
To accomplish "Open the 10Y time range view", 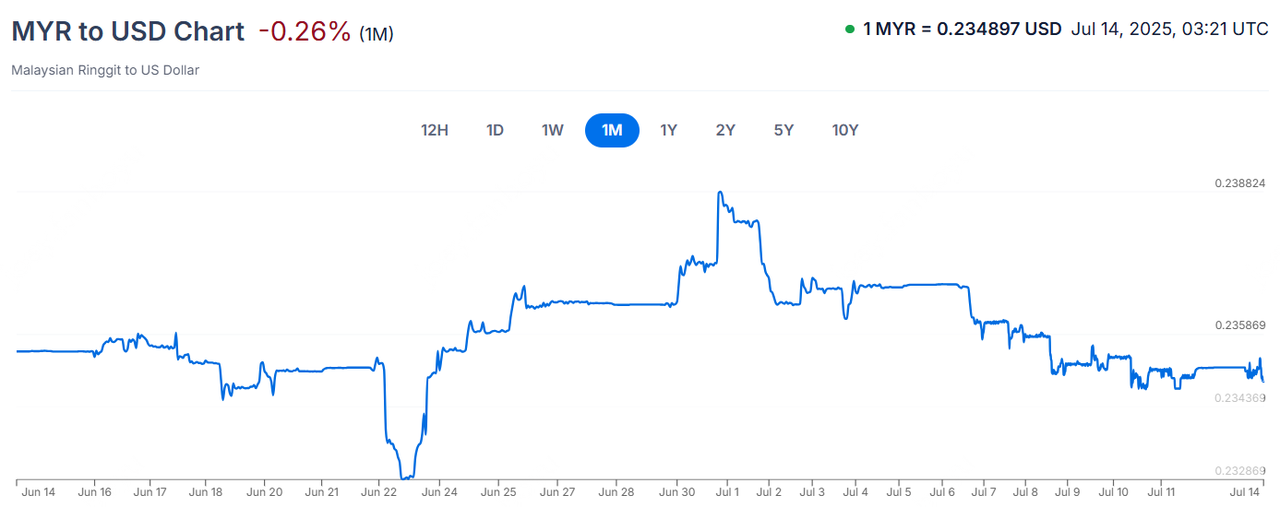I will [845, 130].
